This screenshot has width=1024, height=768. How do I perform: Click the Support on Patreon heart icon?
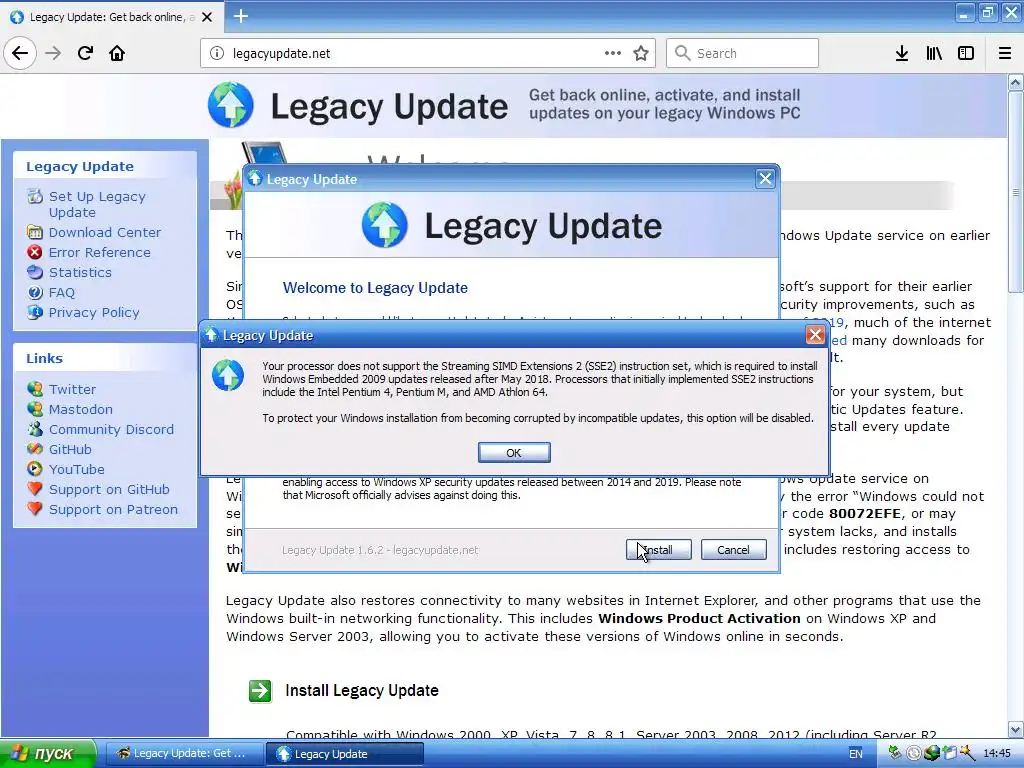pyautogui.click(x=35, y=509)
